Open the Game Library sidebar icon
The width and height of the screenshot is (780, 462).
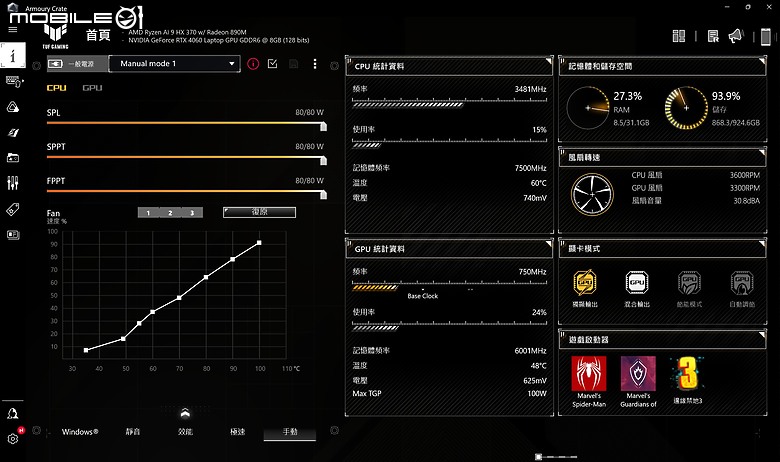click(13, 158)
